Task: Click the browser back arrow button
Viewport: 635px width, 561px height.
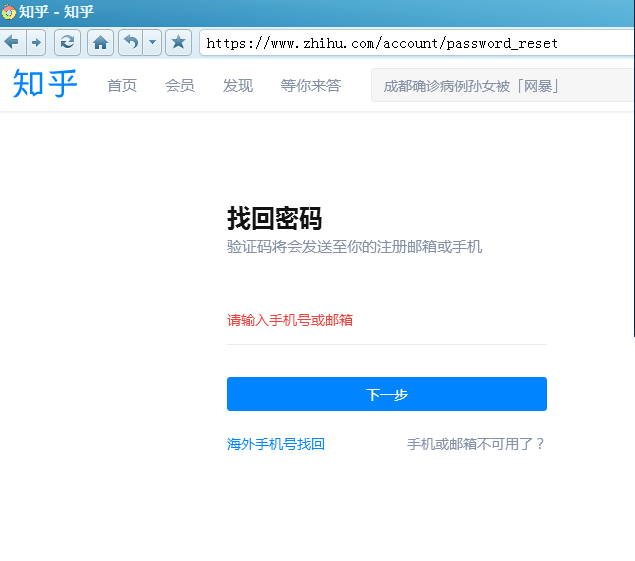Action: [12, 42]
